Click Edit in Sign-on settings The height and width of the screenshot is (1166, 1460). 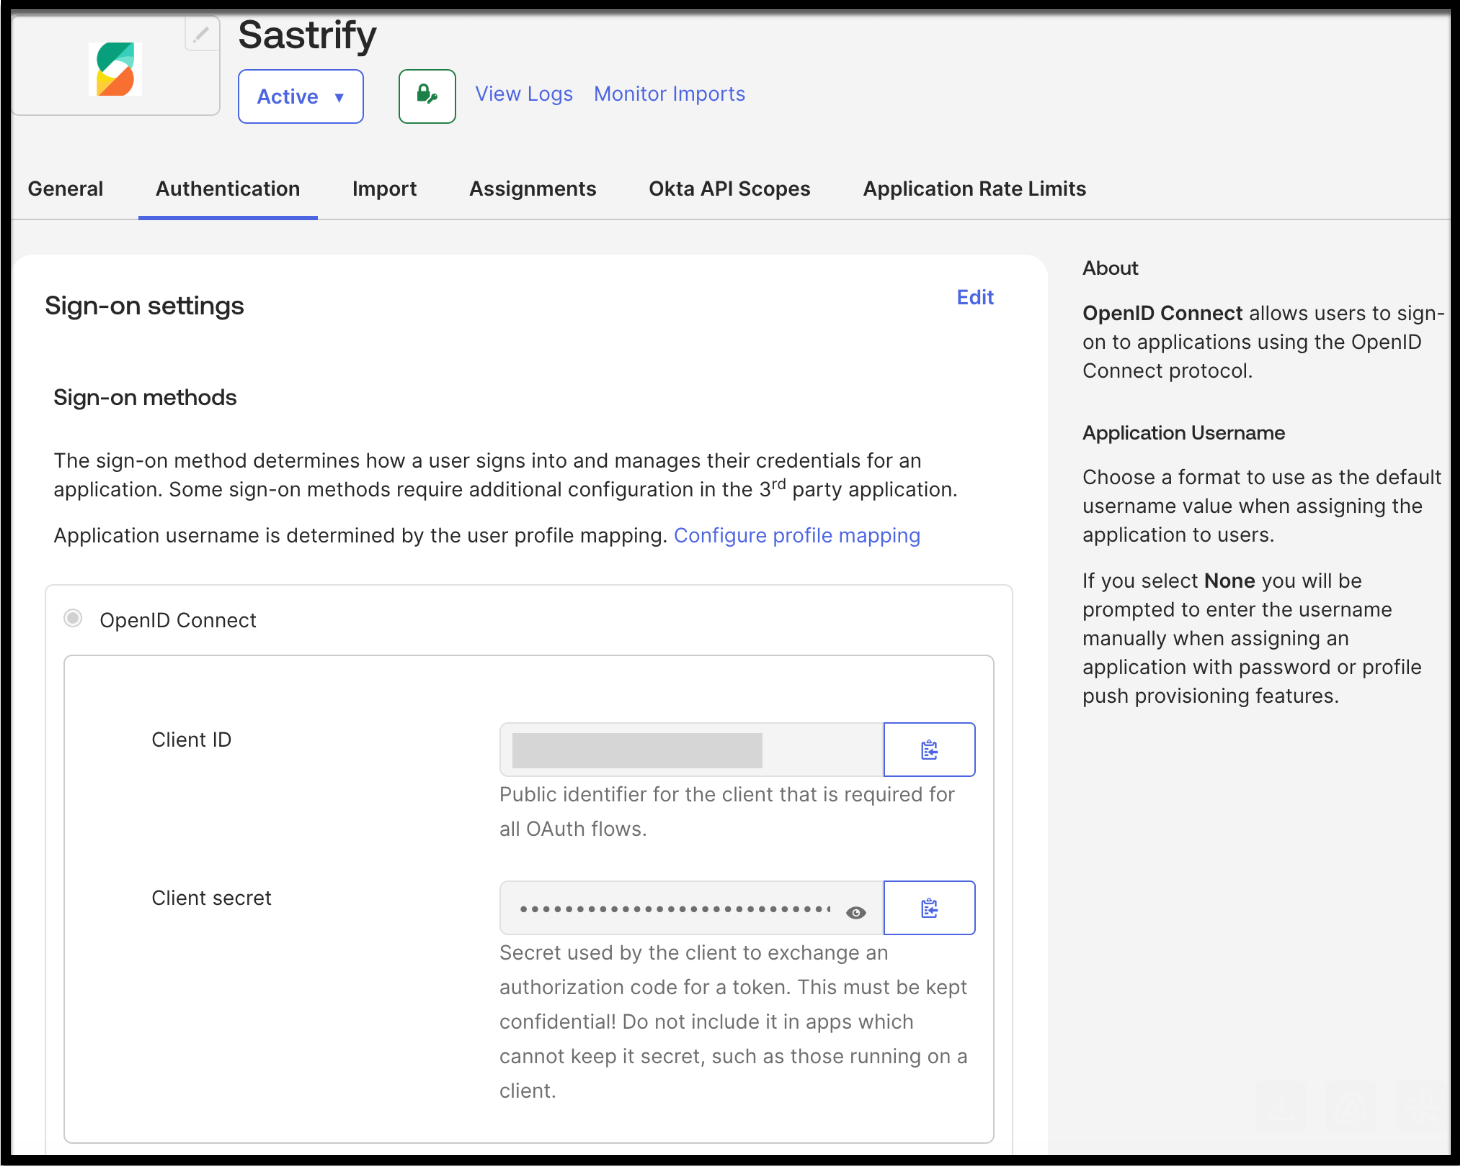coord(975,297)
